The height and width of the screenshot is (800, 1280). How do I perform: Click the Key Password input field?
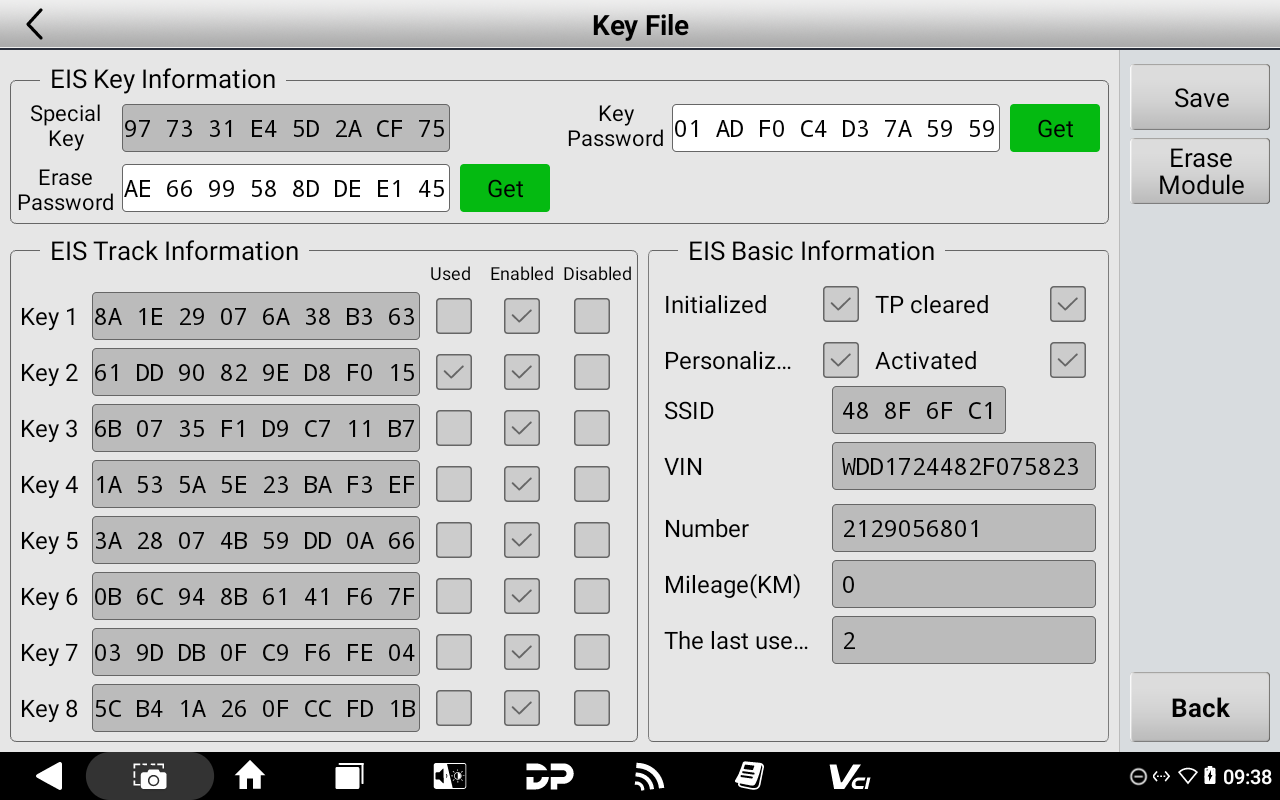point(835,128)
